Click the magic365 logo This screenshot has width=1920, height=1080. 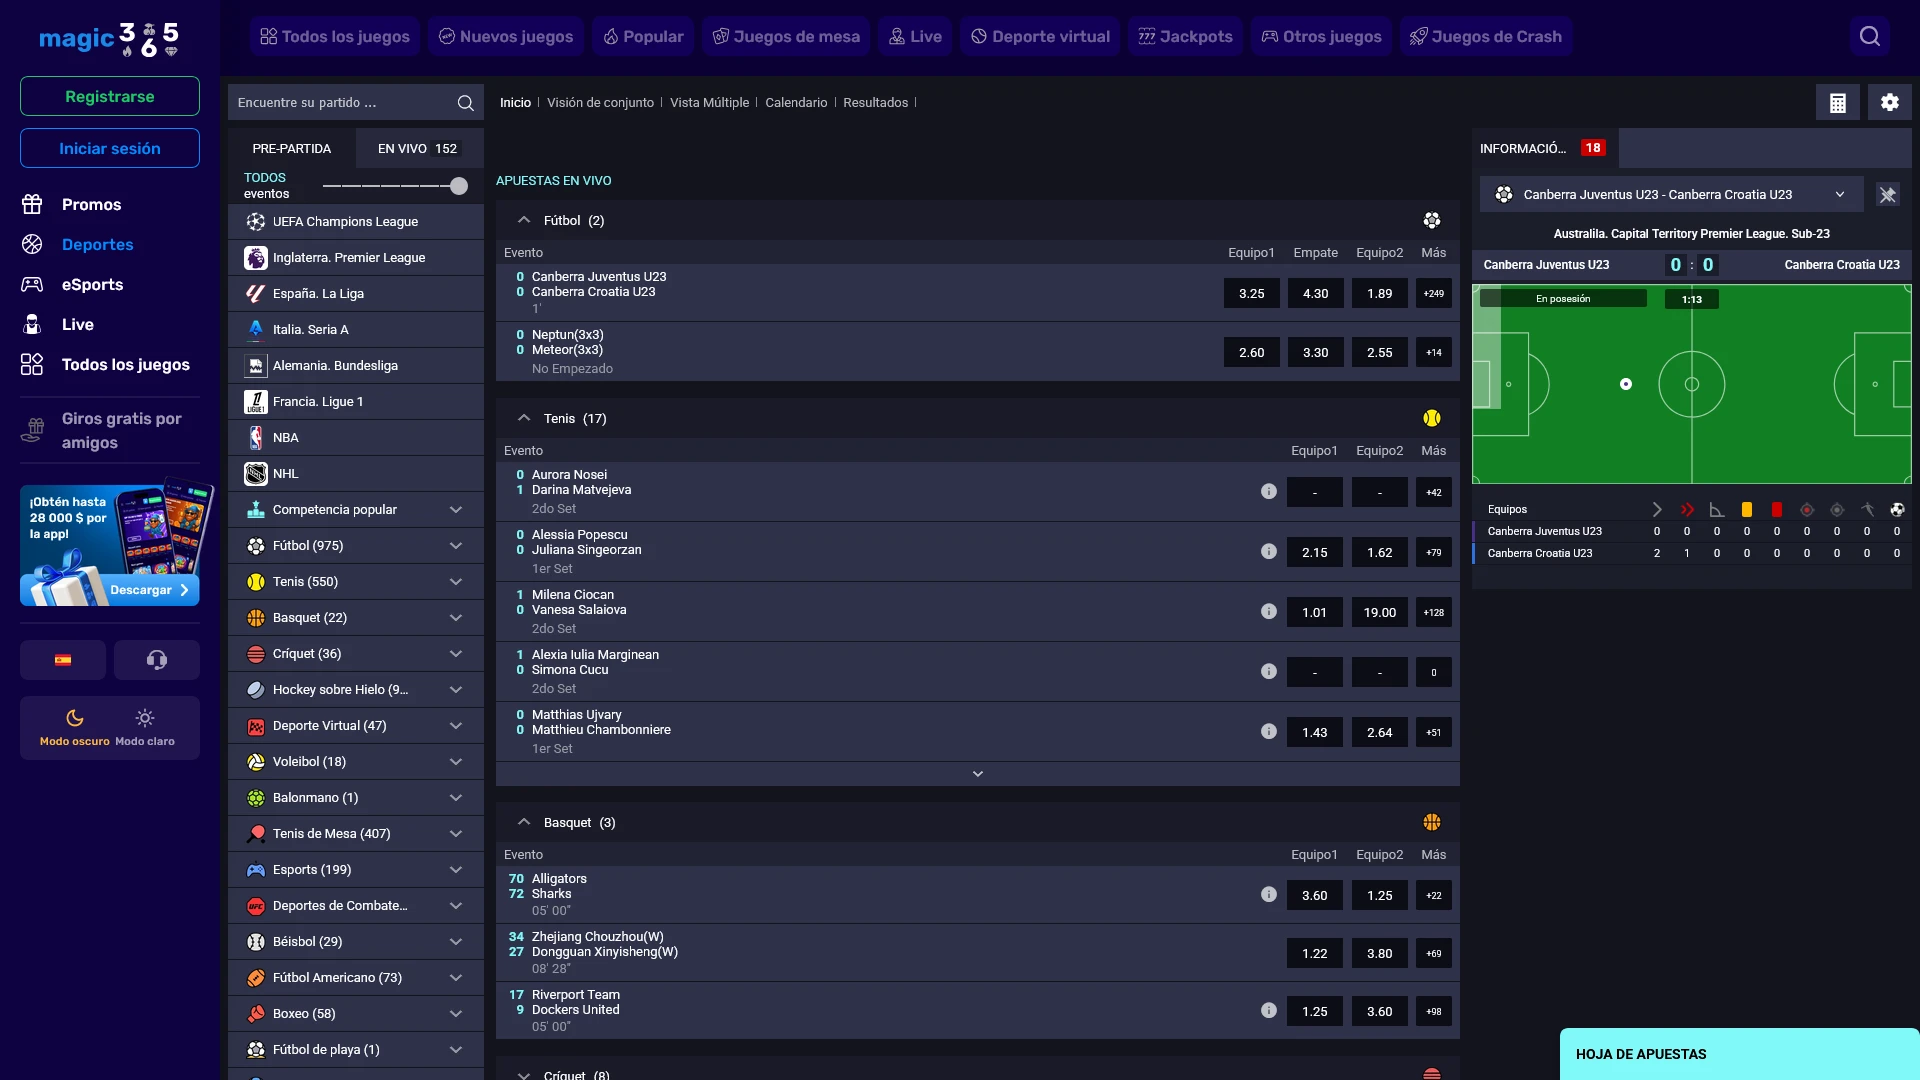pos(109,38)
